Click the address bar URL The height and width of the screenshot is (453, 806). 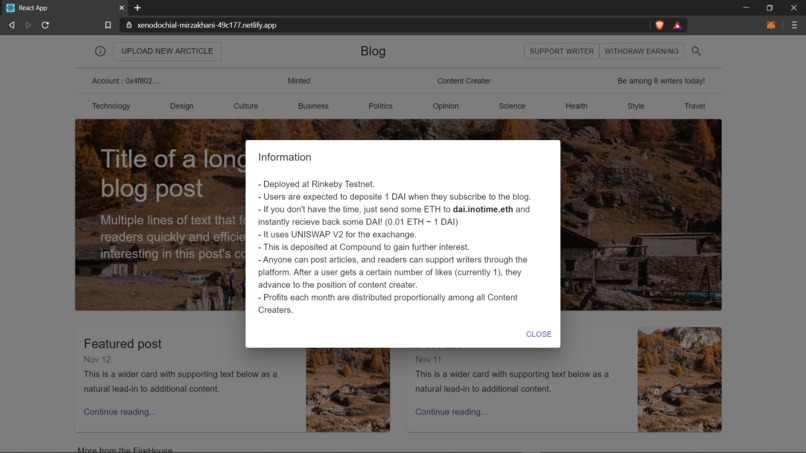(x=207, y=25)
